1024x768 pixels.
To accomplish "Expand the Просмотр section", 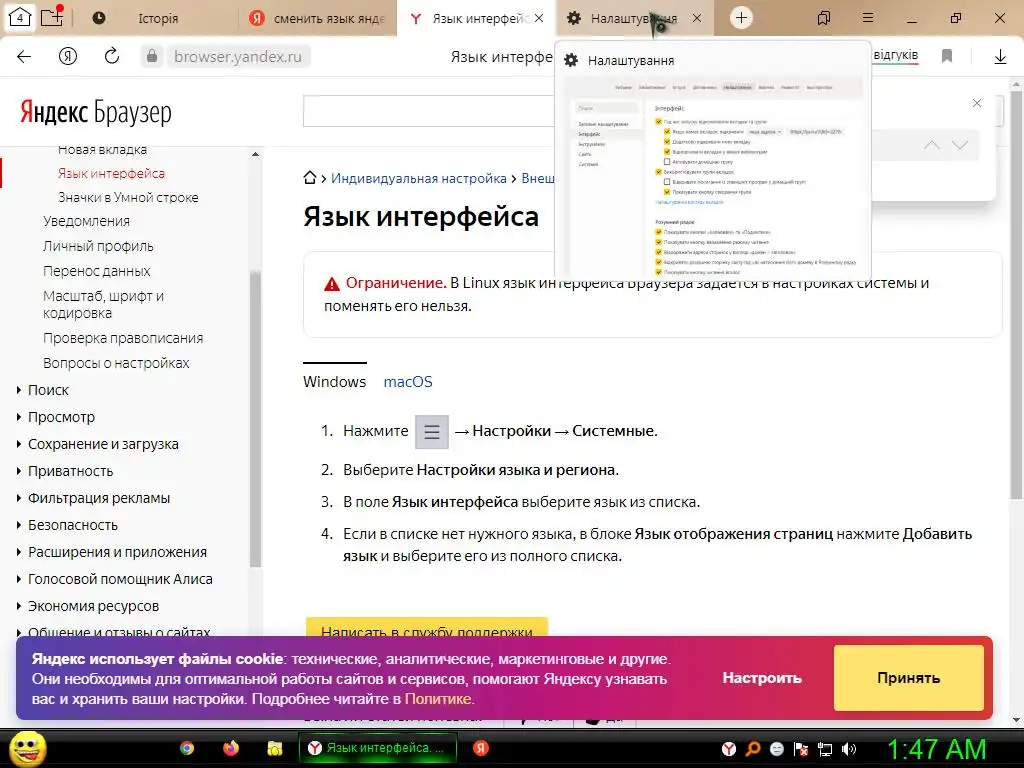I will point(61,417).
